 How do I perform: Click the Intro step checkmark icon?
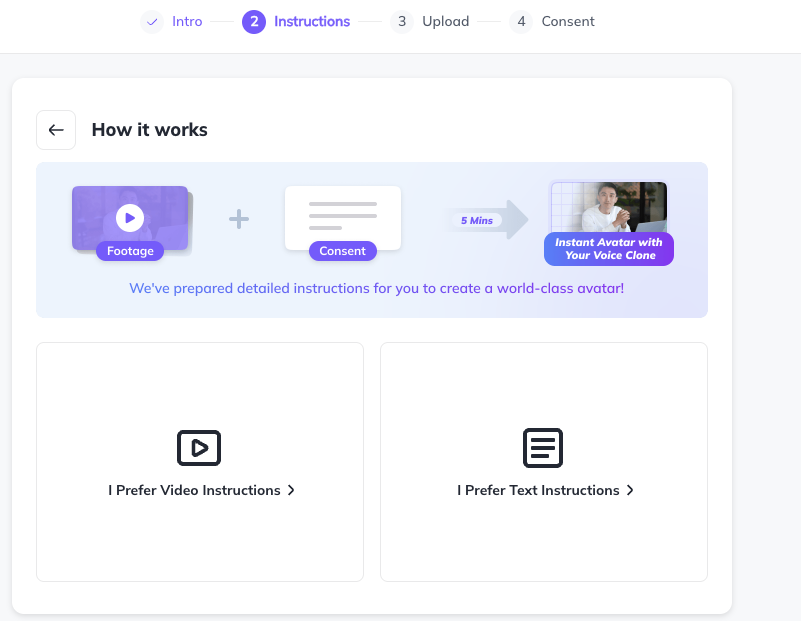152,21
